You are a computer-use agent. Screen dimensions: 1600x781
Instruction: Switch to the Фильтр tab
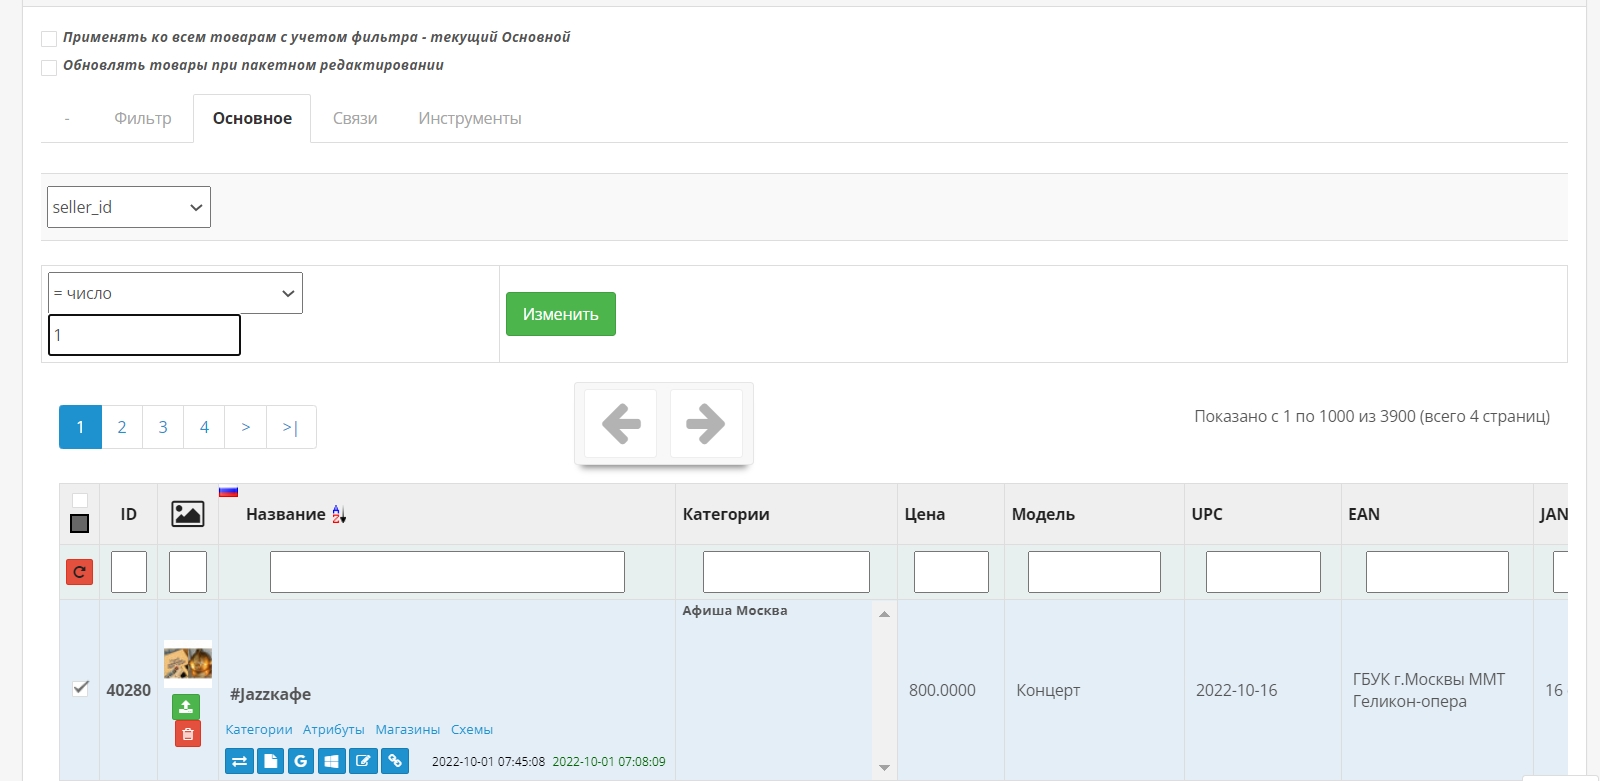(143, 118)
